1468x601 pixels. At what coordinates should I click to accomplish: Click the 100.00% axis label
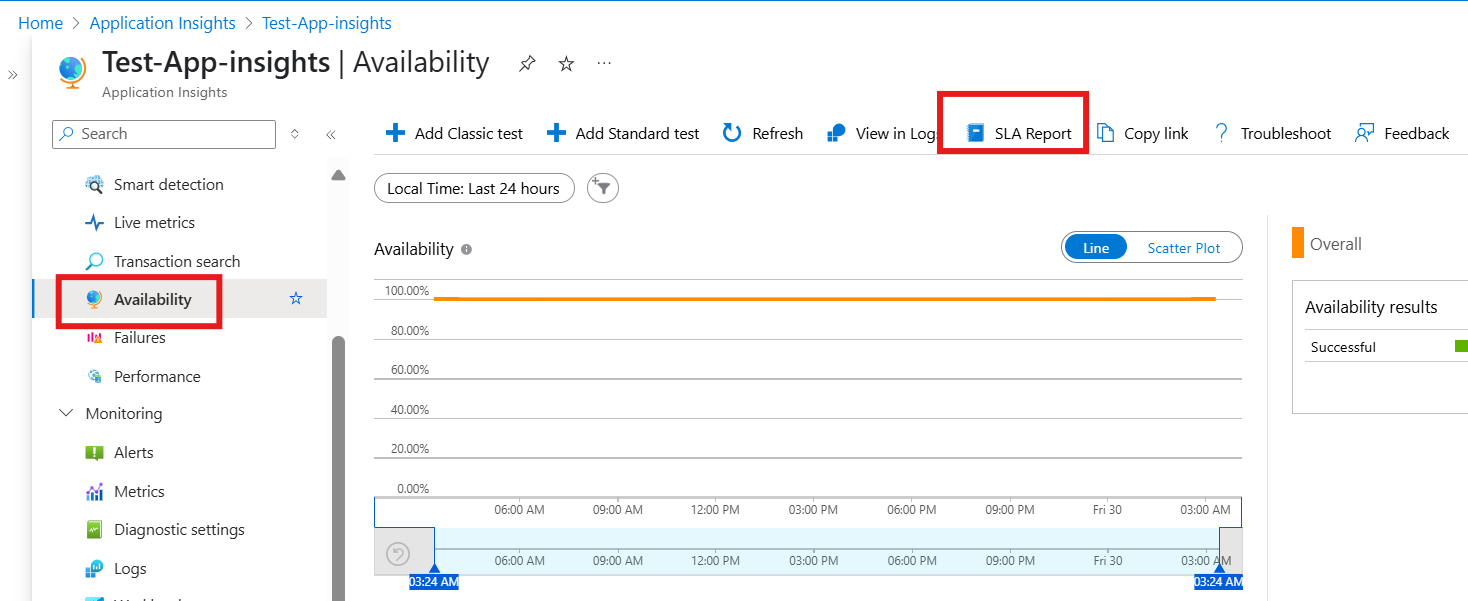407,291
